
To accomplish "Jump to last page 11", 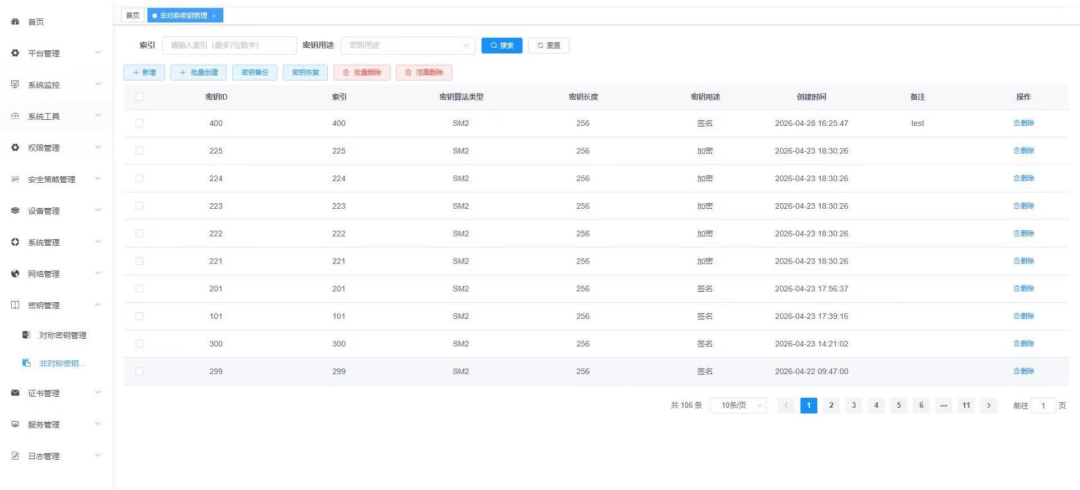I will click(x=966, y=406).
